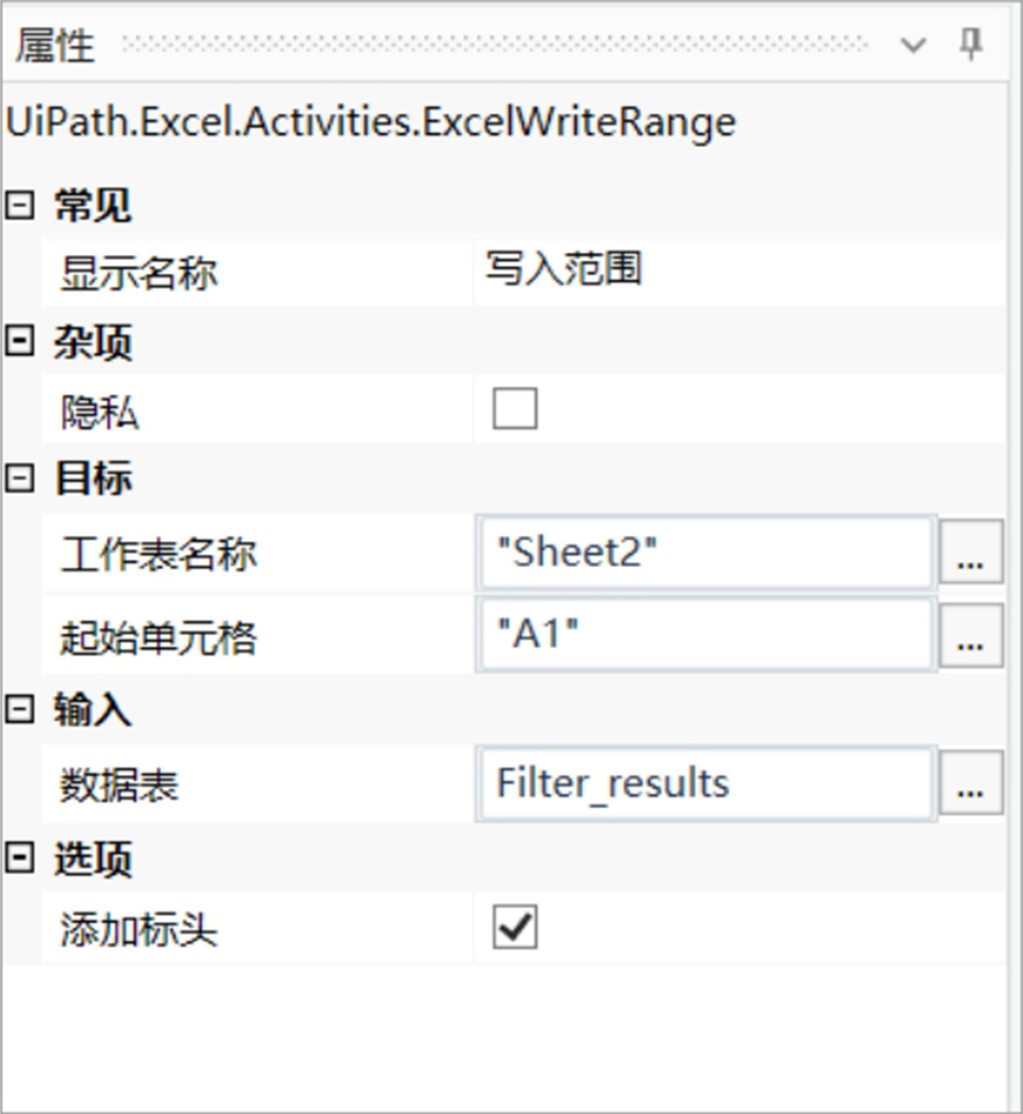
Task: Uncheck the 添加标头 checkbox
Action: [x=515, y=928]
